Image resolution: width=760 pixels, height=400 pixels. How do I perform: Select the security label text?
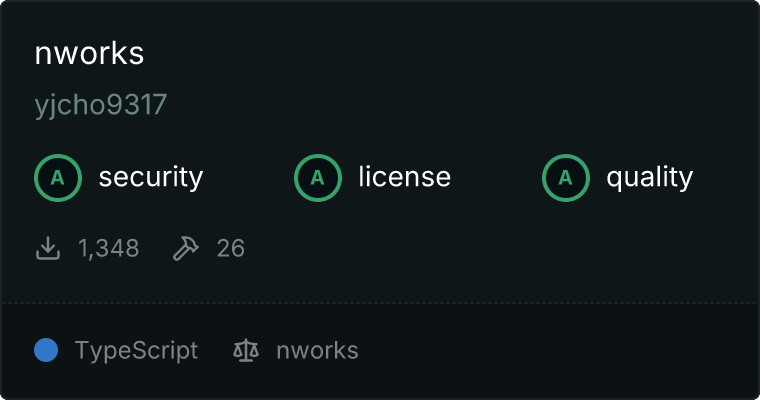(151, 177)
